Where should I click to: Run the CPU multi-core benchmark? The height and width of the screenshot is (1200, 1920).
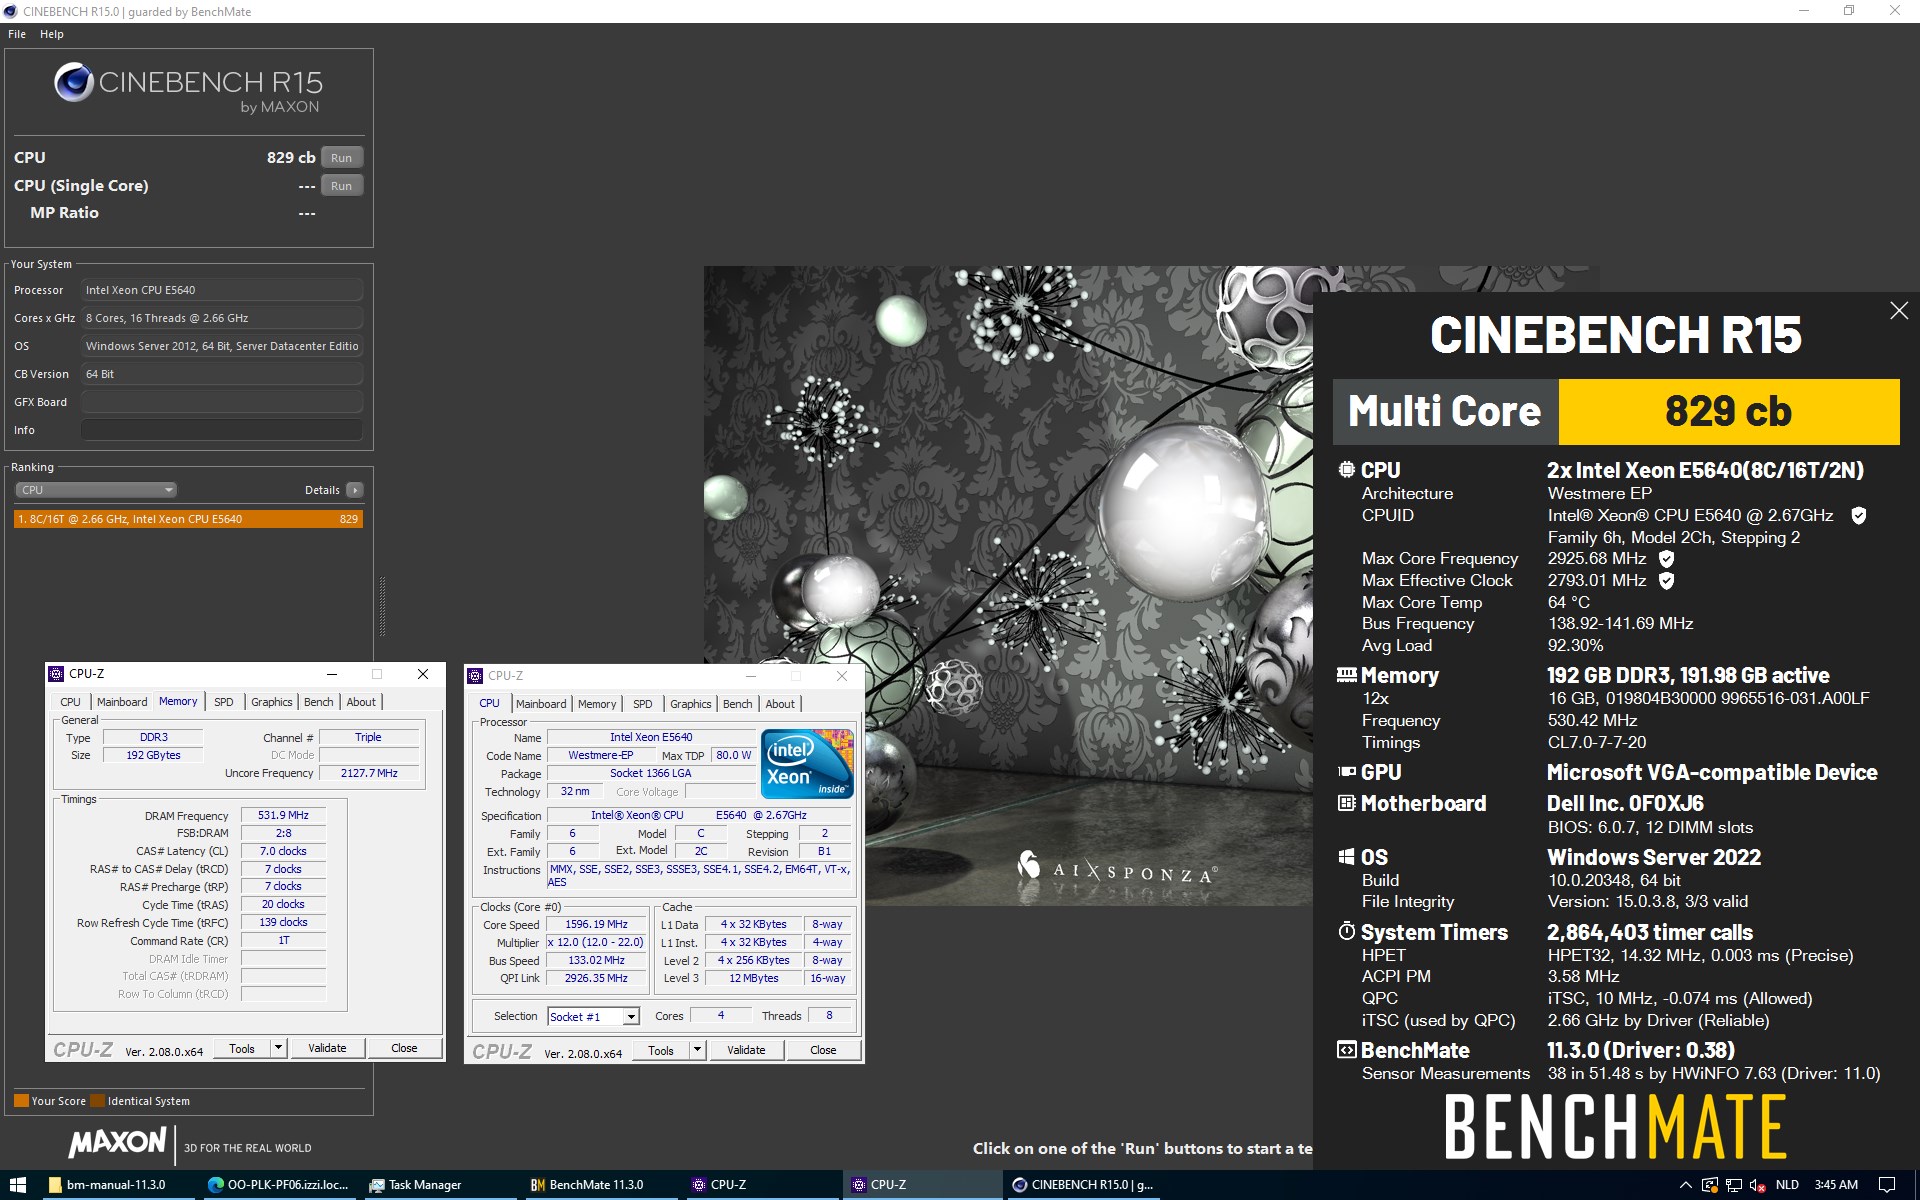(x=342, y=158)
